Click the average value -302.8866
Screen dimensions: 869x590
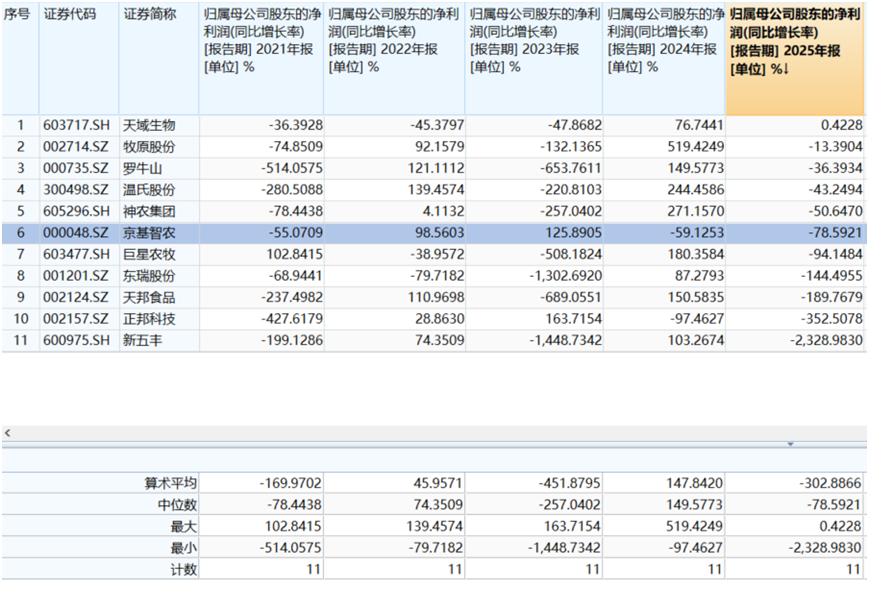(830, 483)
